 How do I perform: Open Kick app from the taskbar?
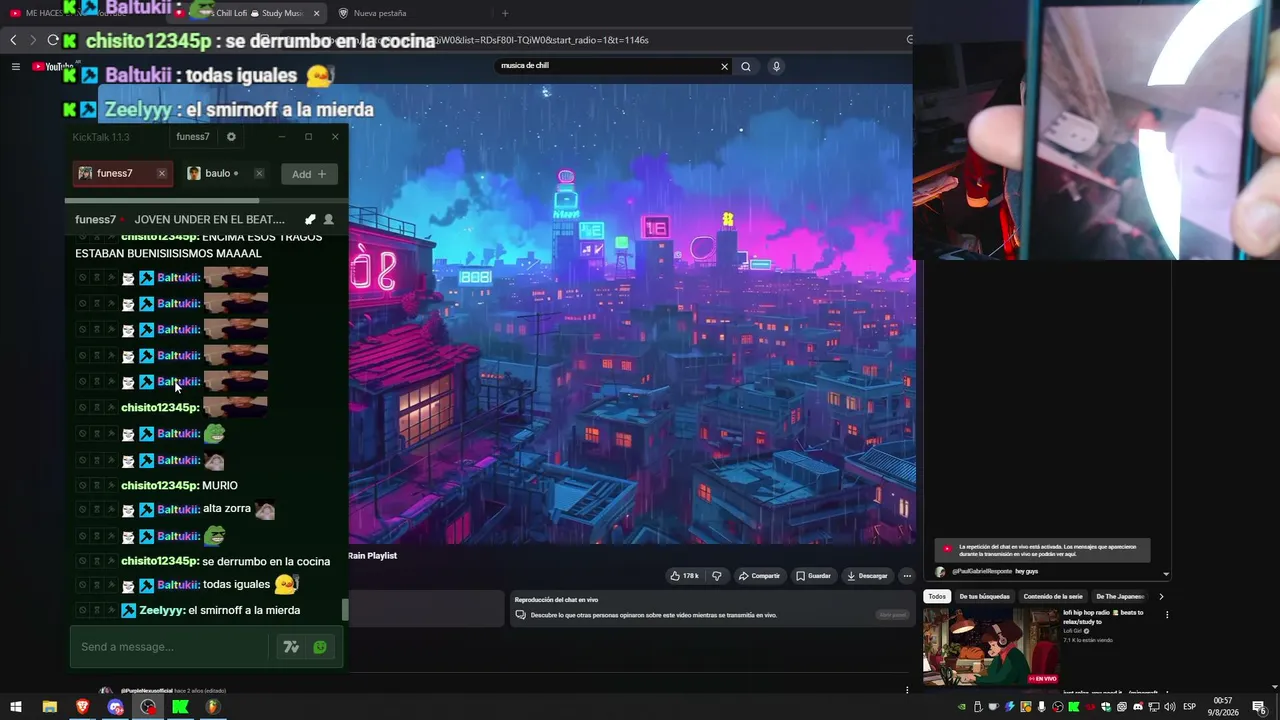click(x=180, y=707)
